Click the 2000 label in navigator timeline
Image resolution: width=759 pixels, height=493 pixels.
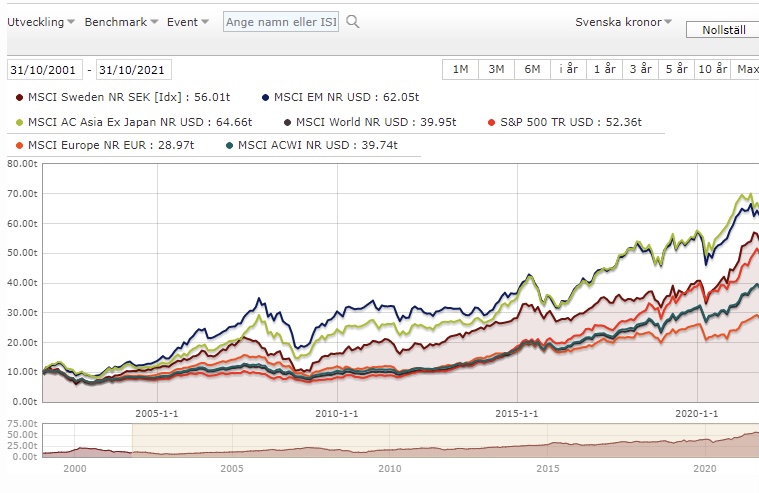75,468
